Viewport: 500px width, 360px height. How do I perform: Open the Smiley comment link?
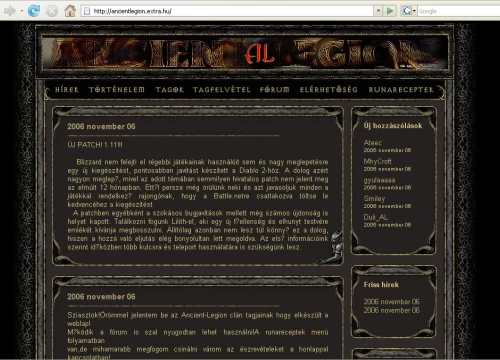click(x=374, y=199)
